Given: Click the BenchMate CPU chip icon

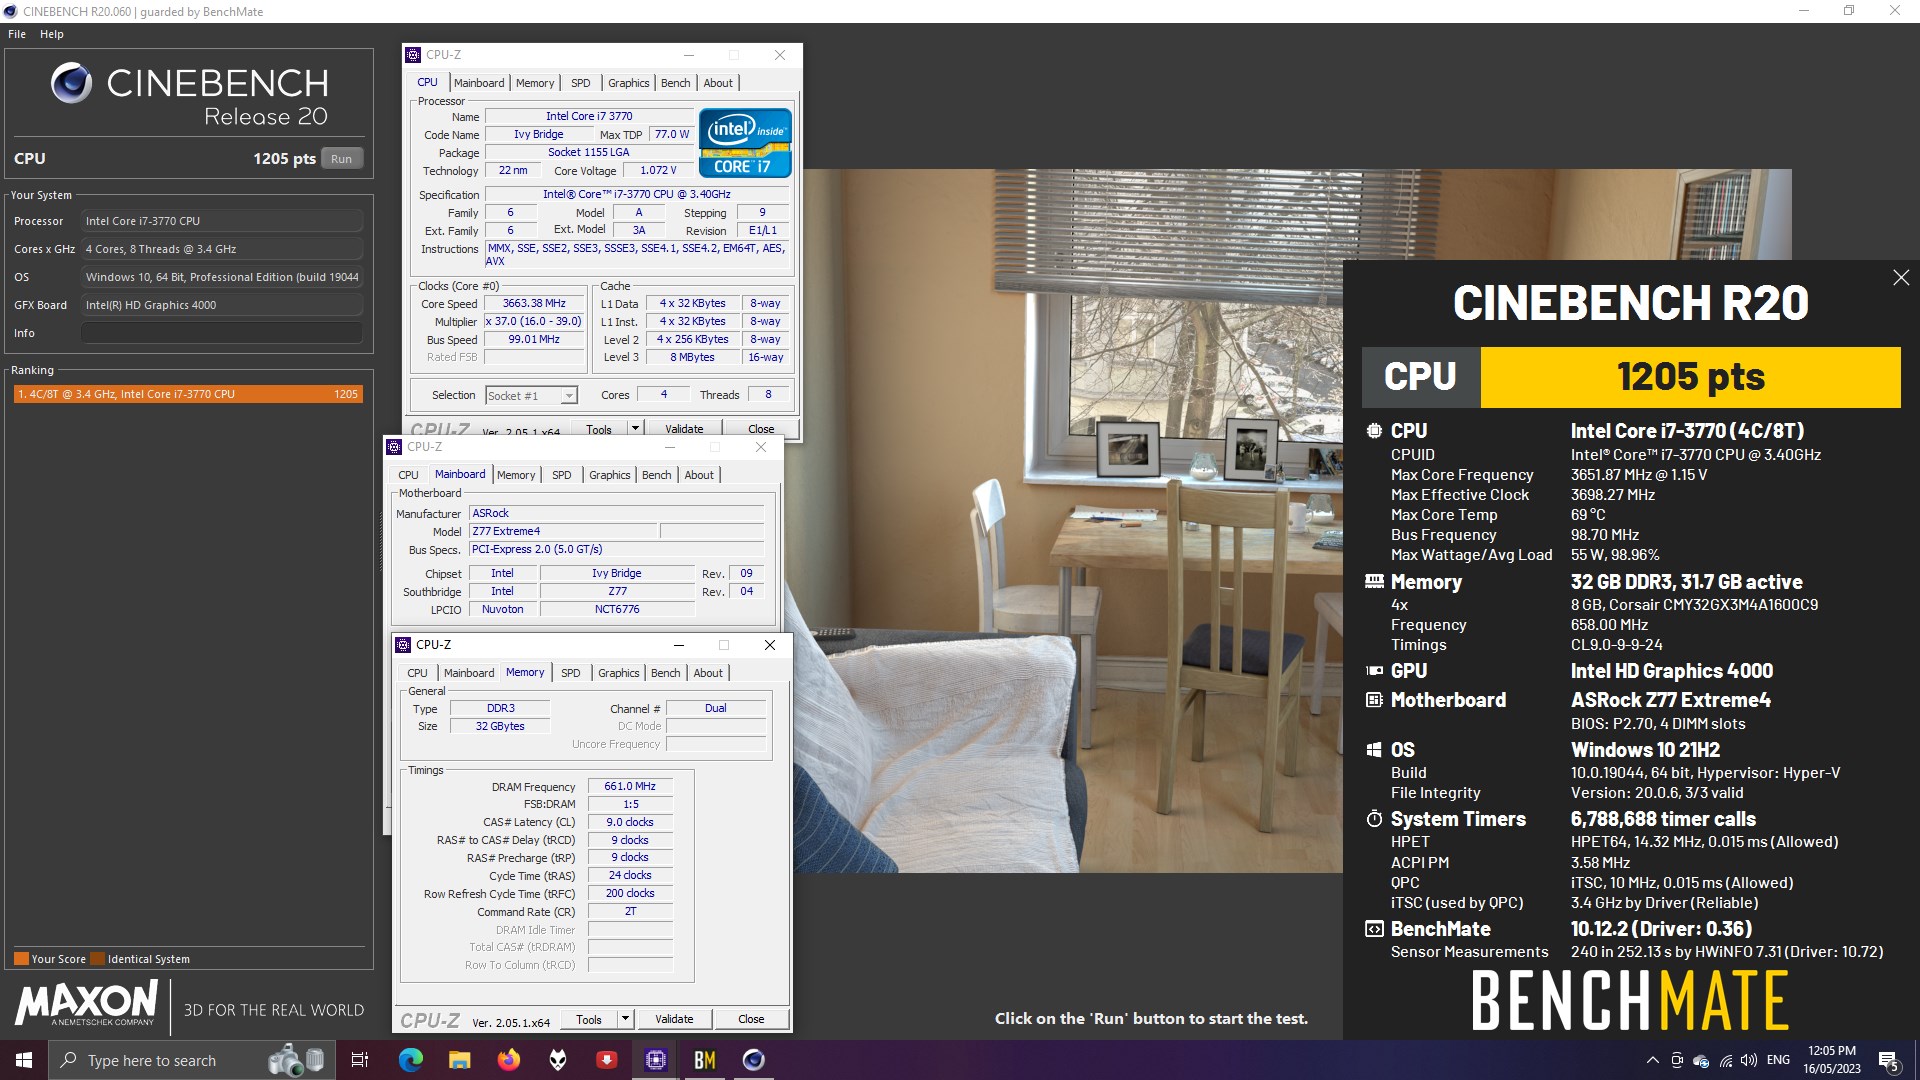Looking at the screenshot, I should [1374, 431].
